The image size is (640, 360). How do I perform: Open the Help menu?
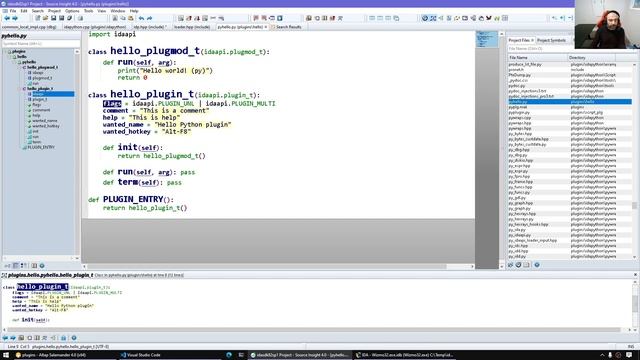[134, 11]
